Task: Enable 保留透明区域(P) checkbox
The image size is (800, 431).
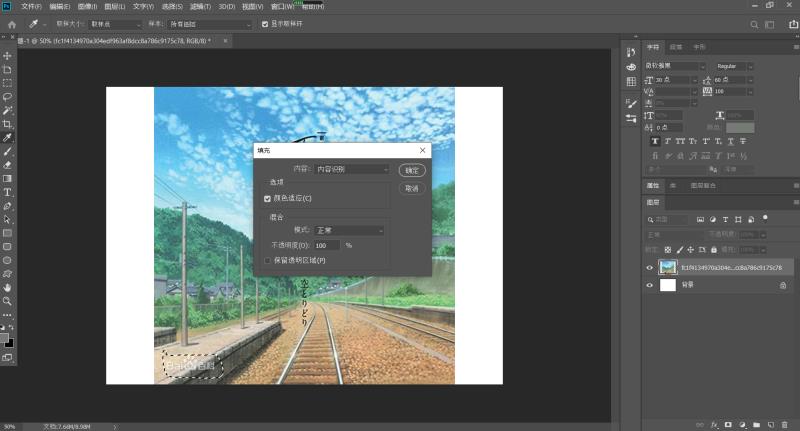Action: (267, 261)
